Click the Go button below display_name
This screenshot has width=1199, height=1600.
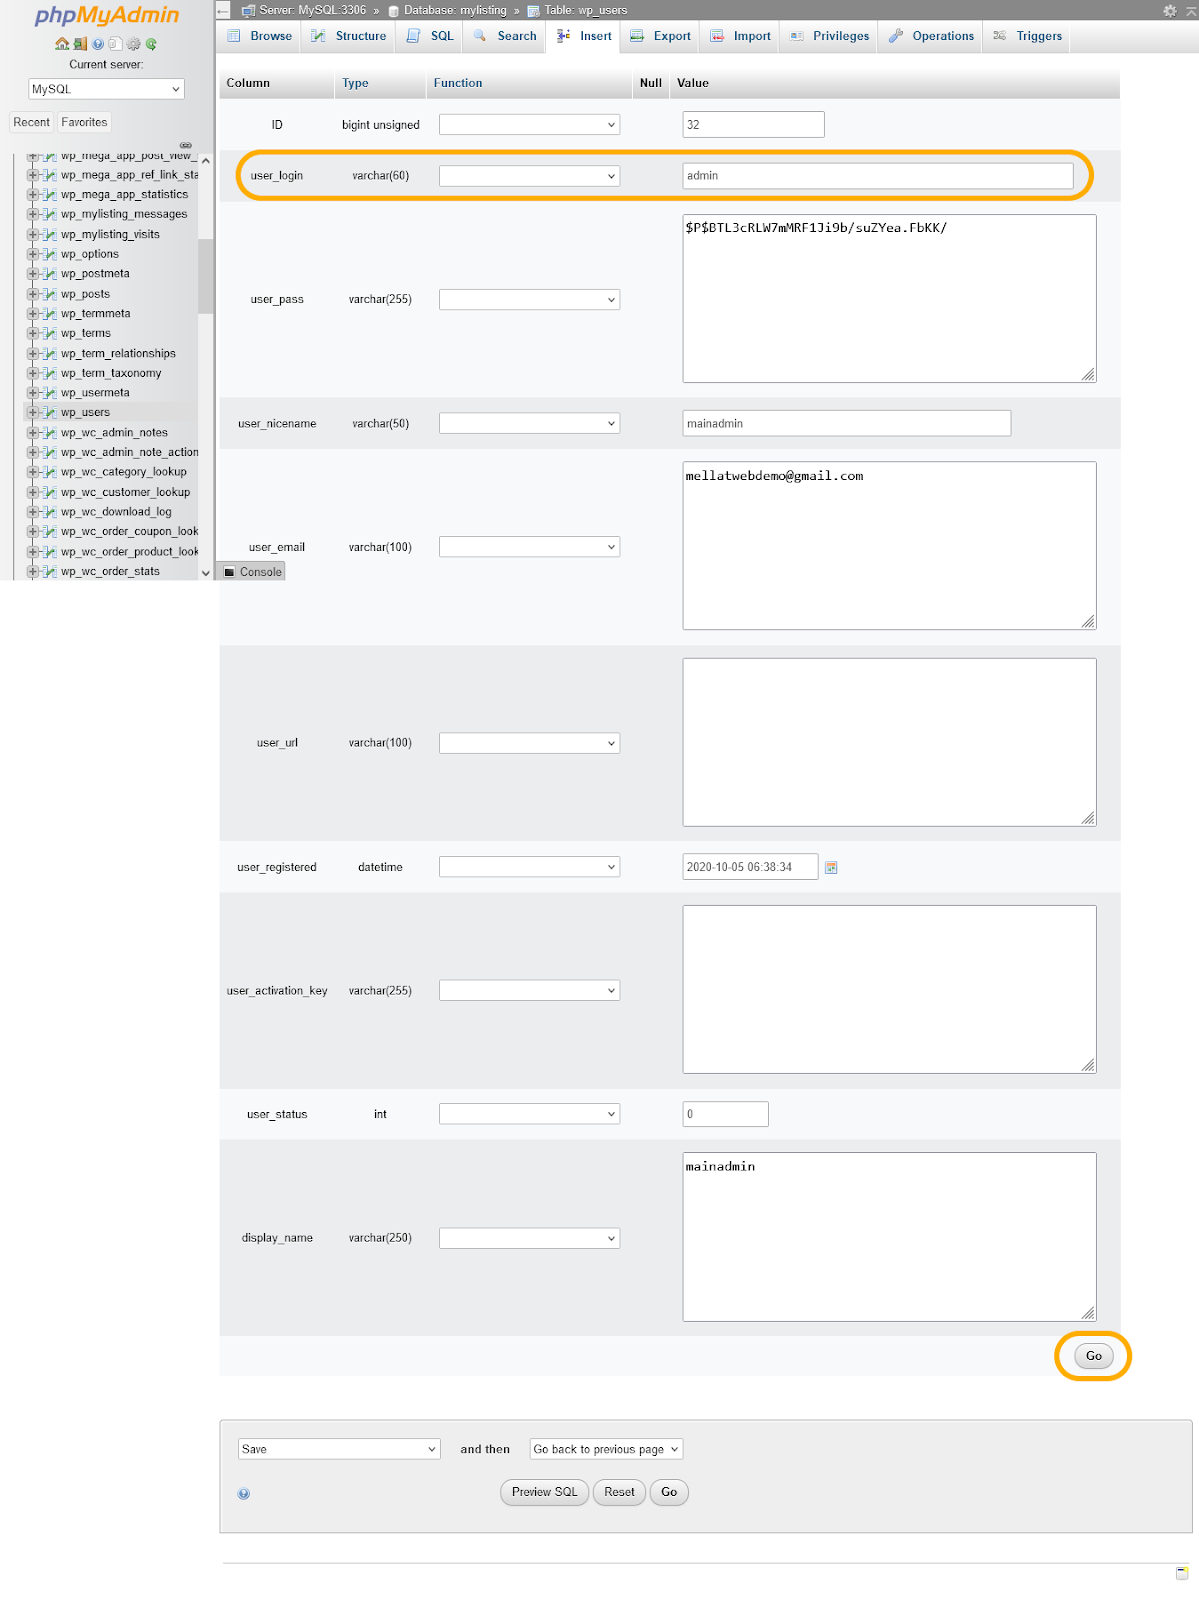point(1094,1356)
